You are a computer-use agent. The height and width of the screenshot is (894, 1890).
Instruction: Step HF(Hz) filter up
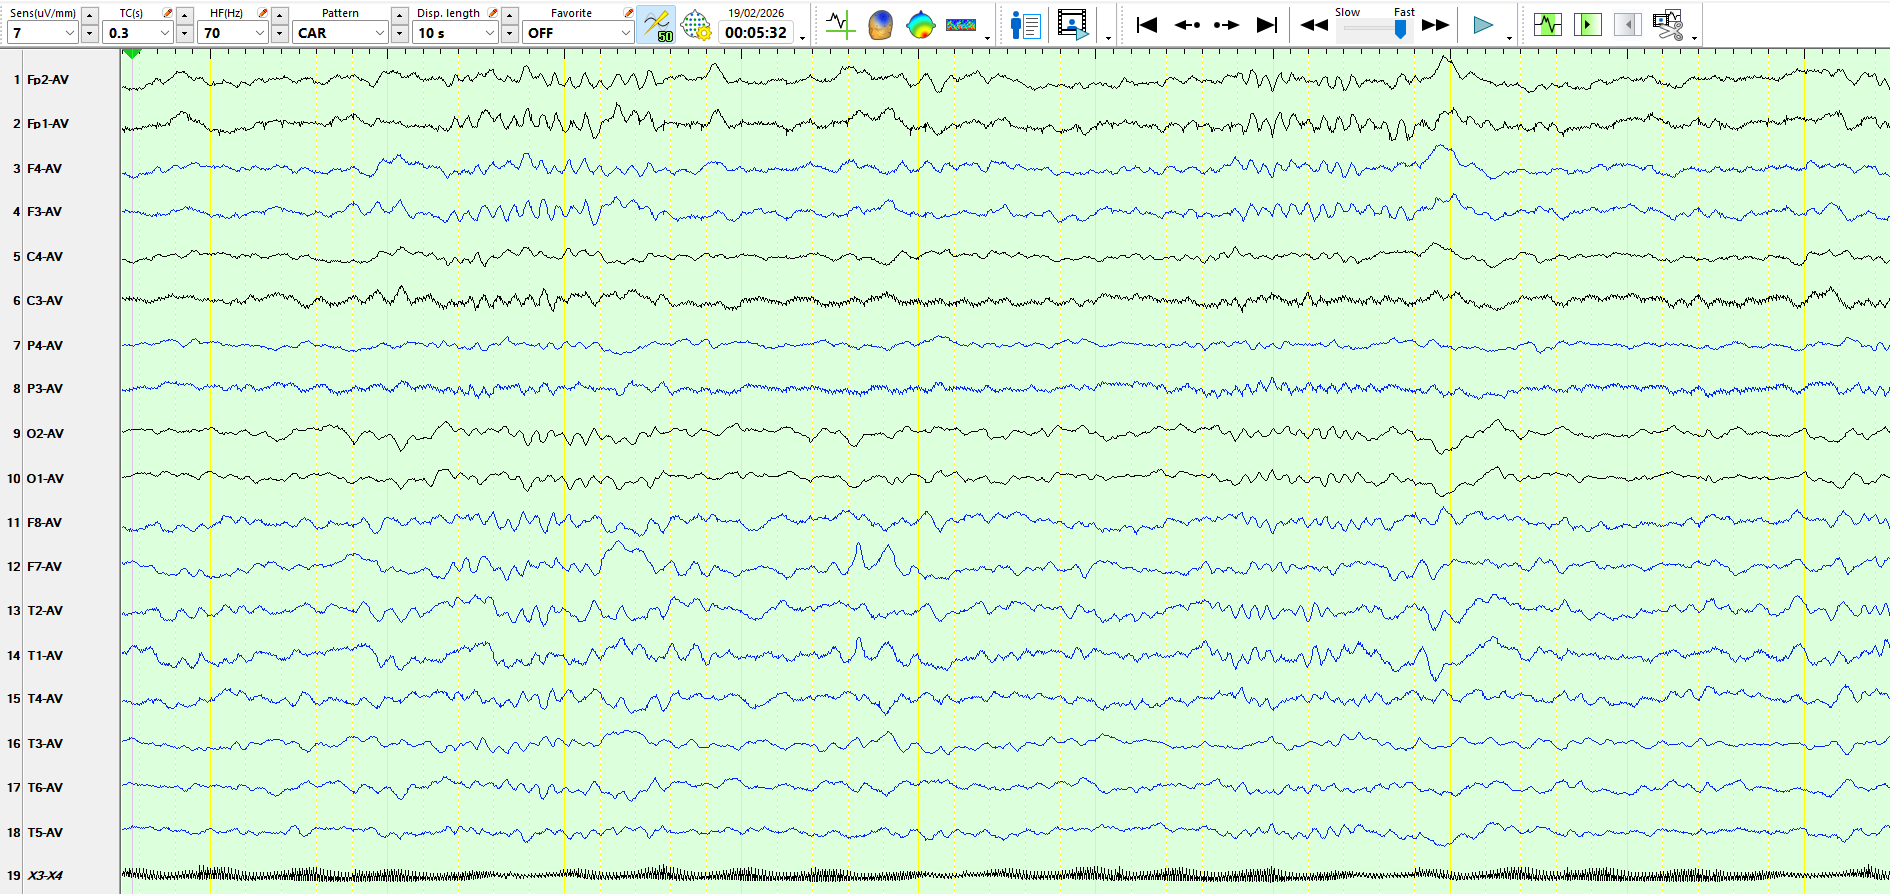[x=280, y=15]
